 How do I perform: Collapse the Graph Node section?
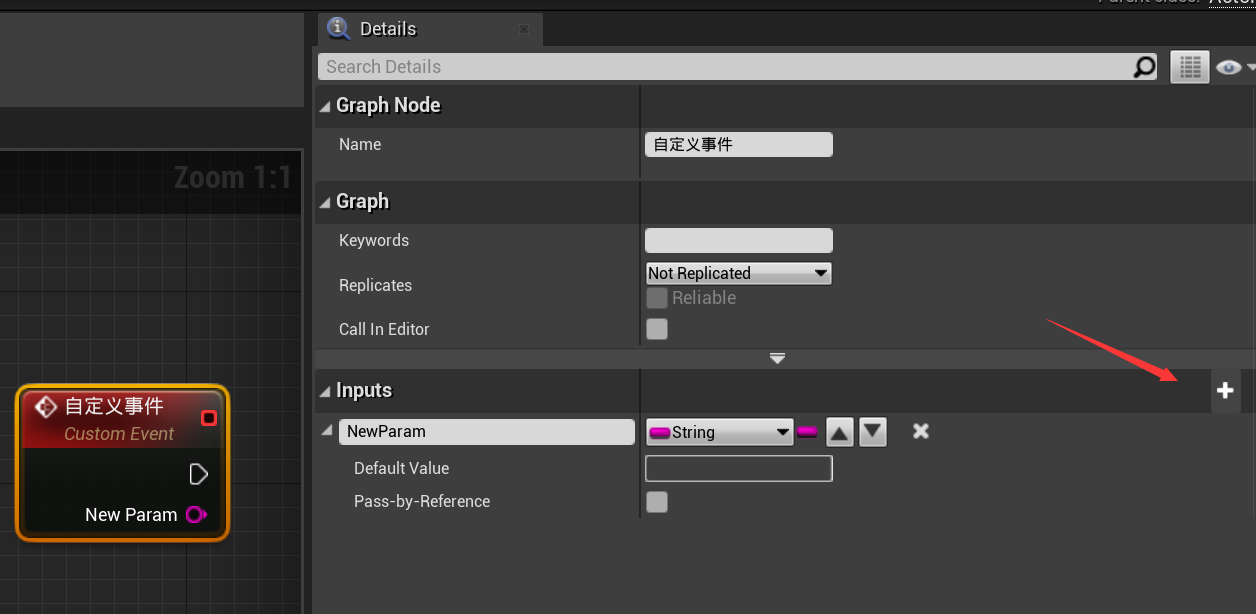point(325,106)
